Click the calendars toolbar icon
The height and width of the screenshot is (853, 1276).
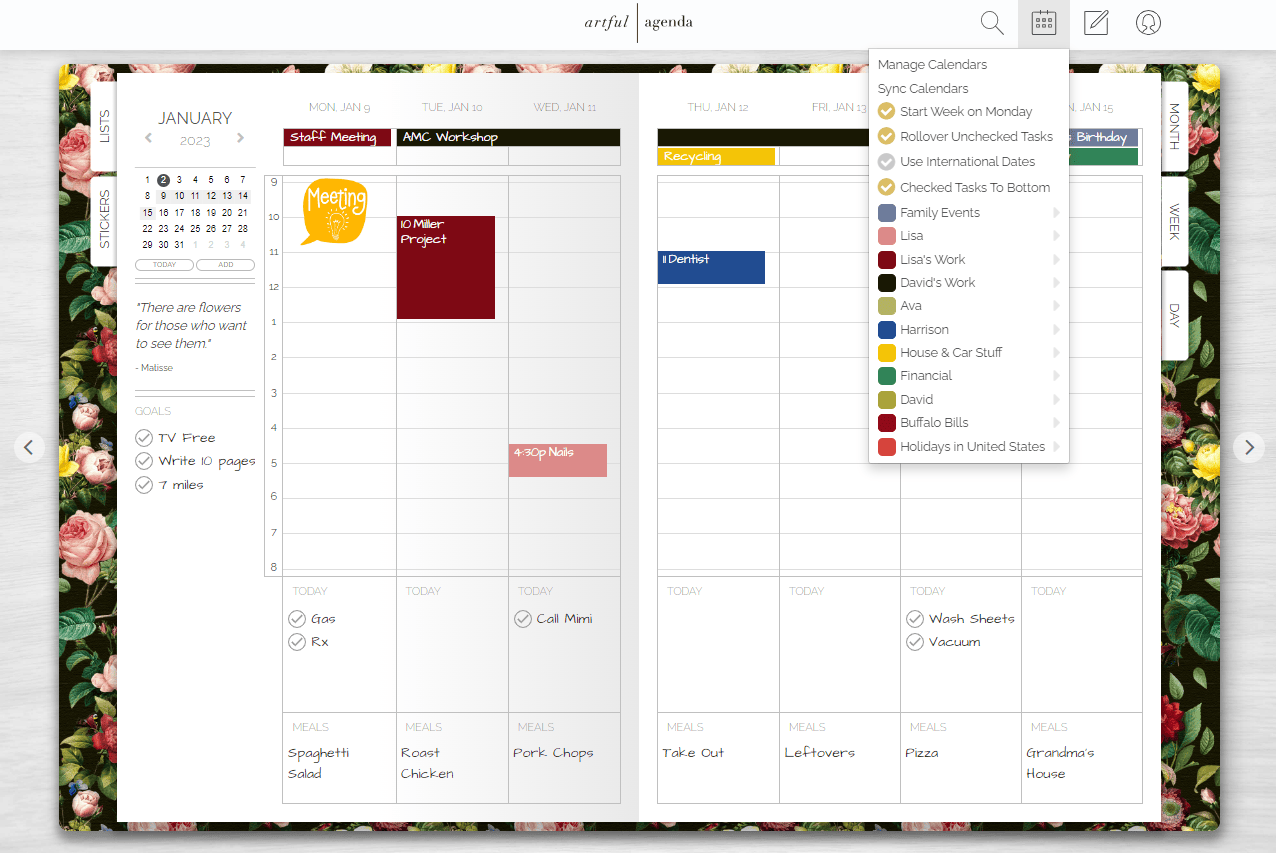1043,22
